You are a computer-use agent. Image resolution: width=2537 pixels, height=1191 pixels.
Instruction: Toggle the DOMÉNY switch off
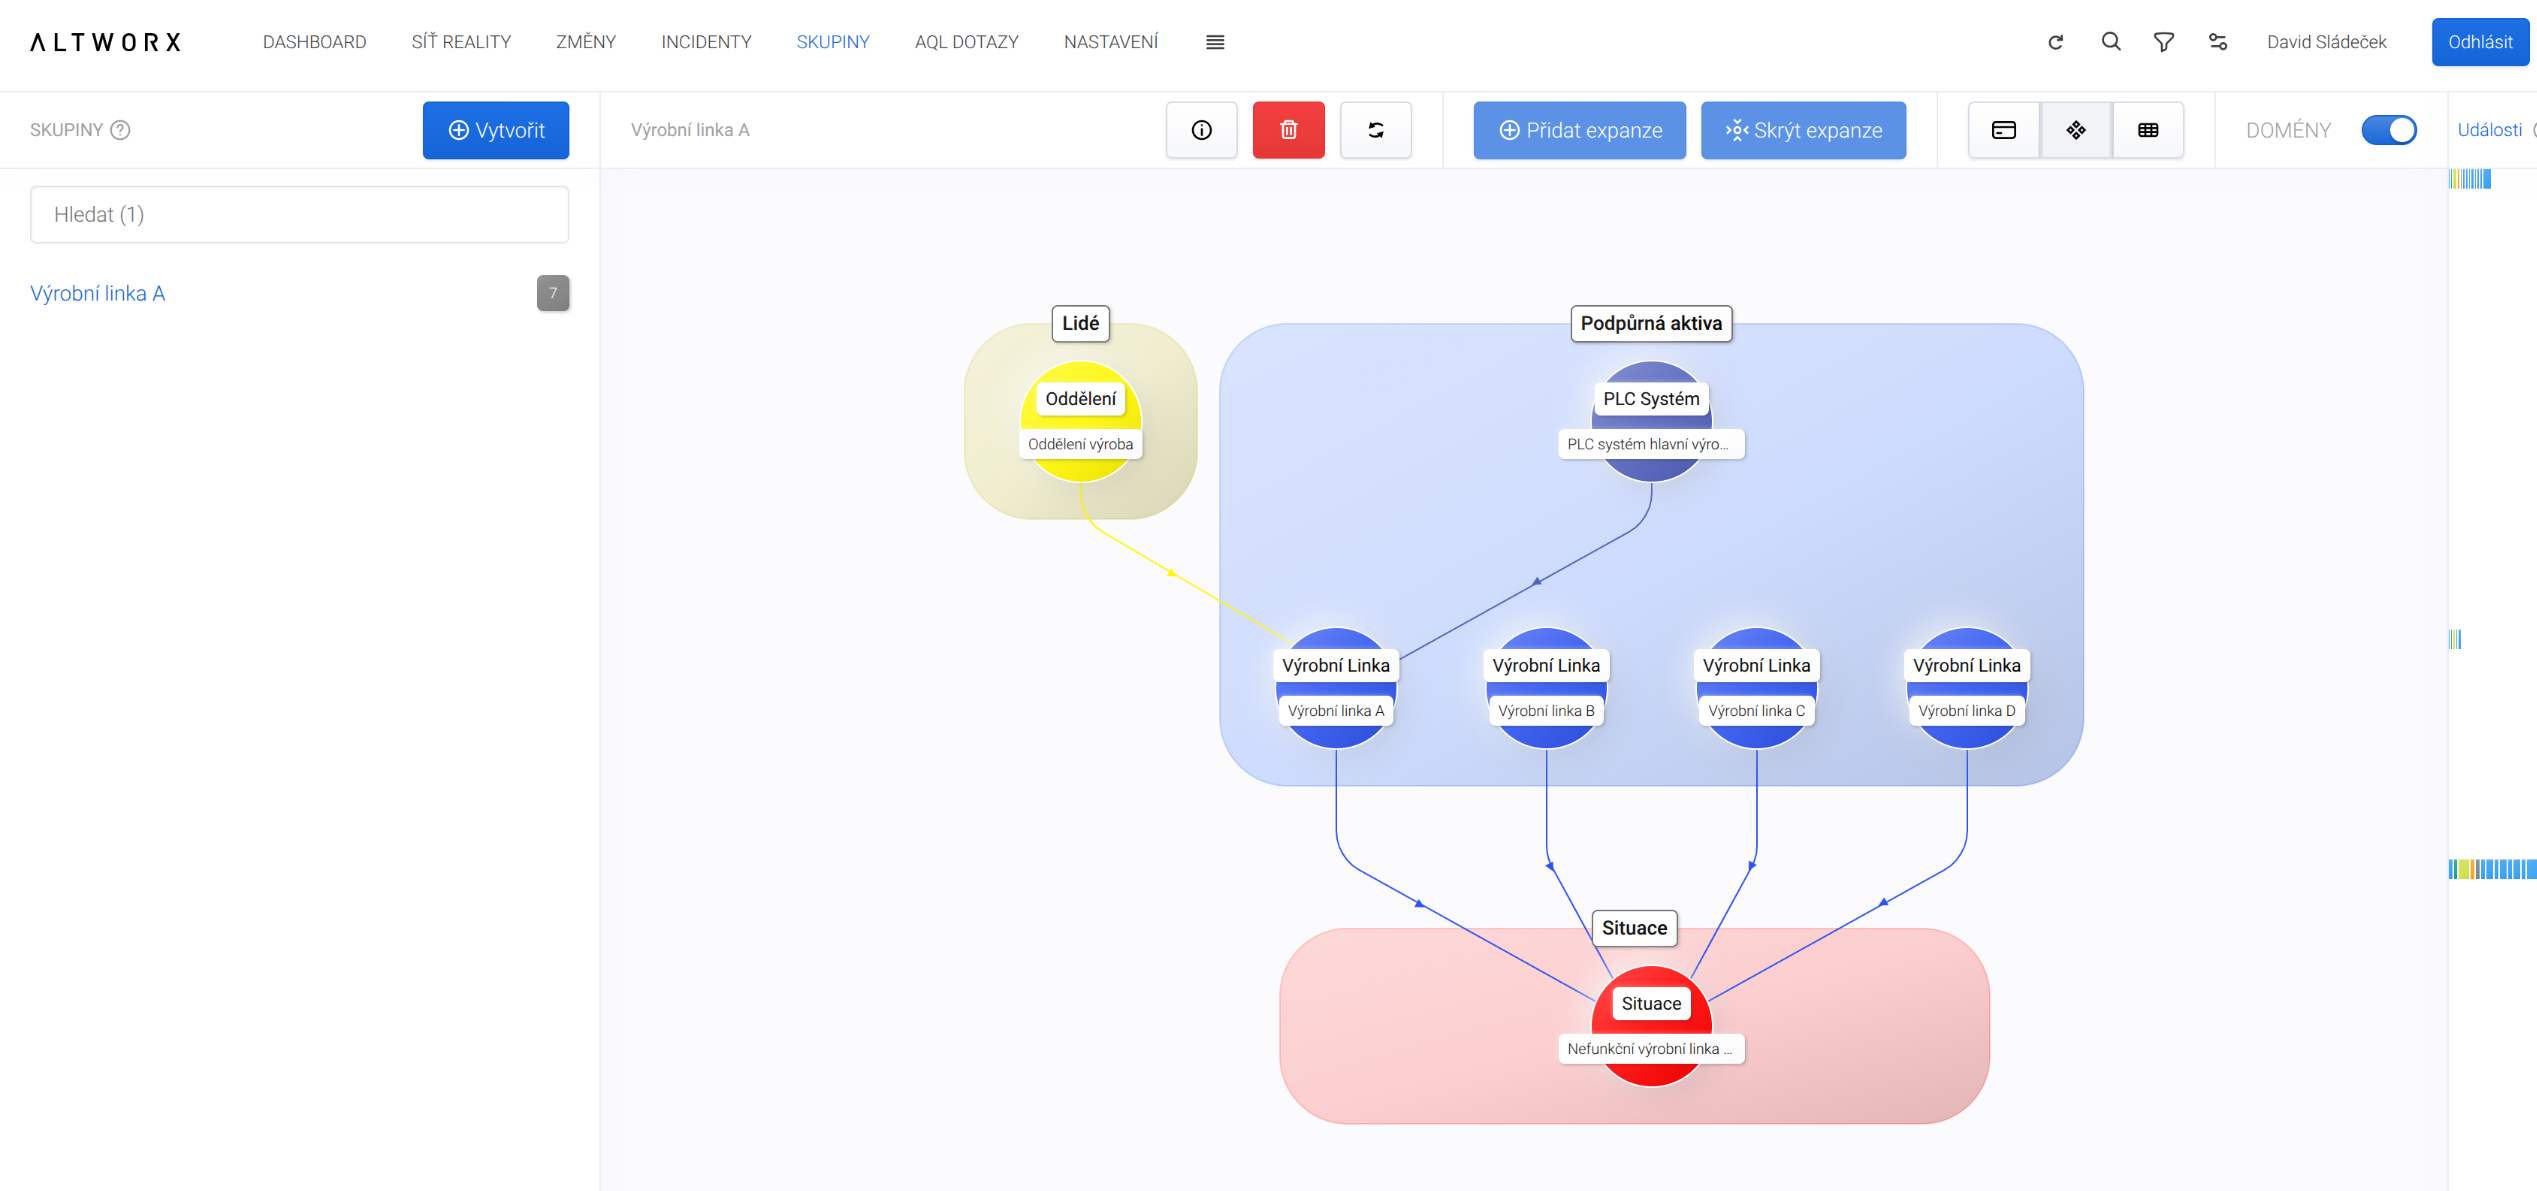(2389, 130)
